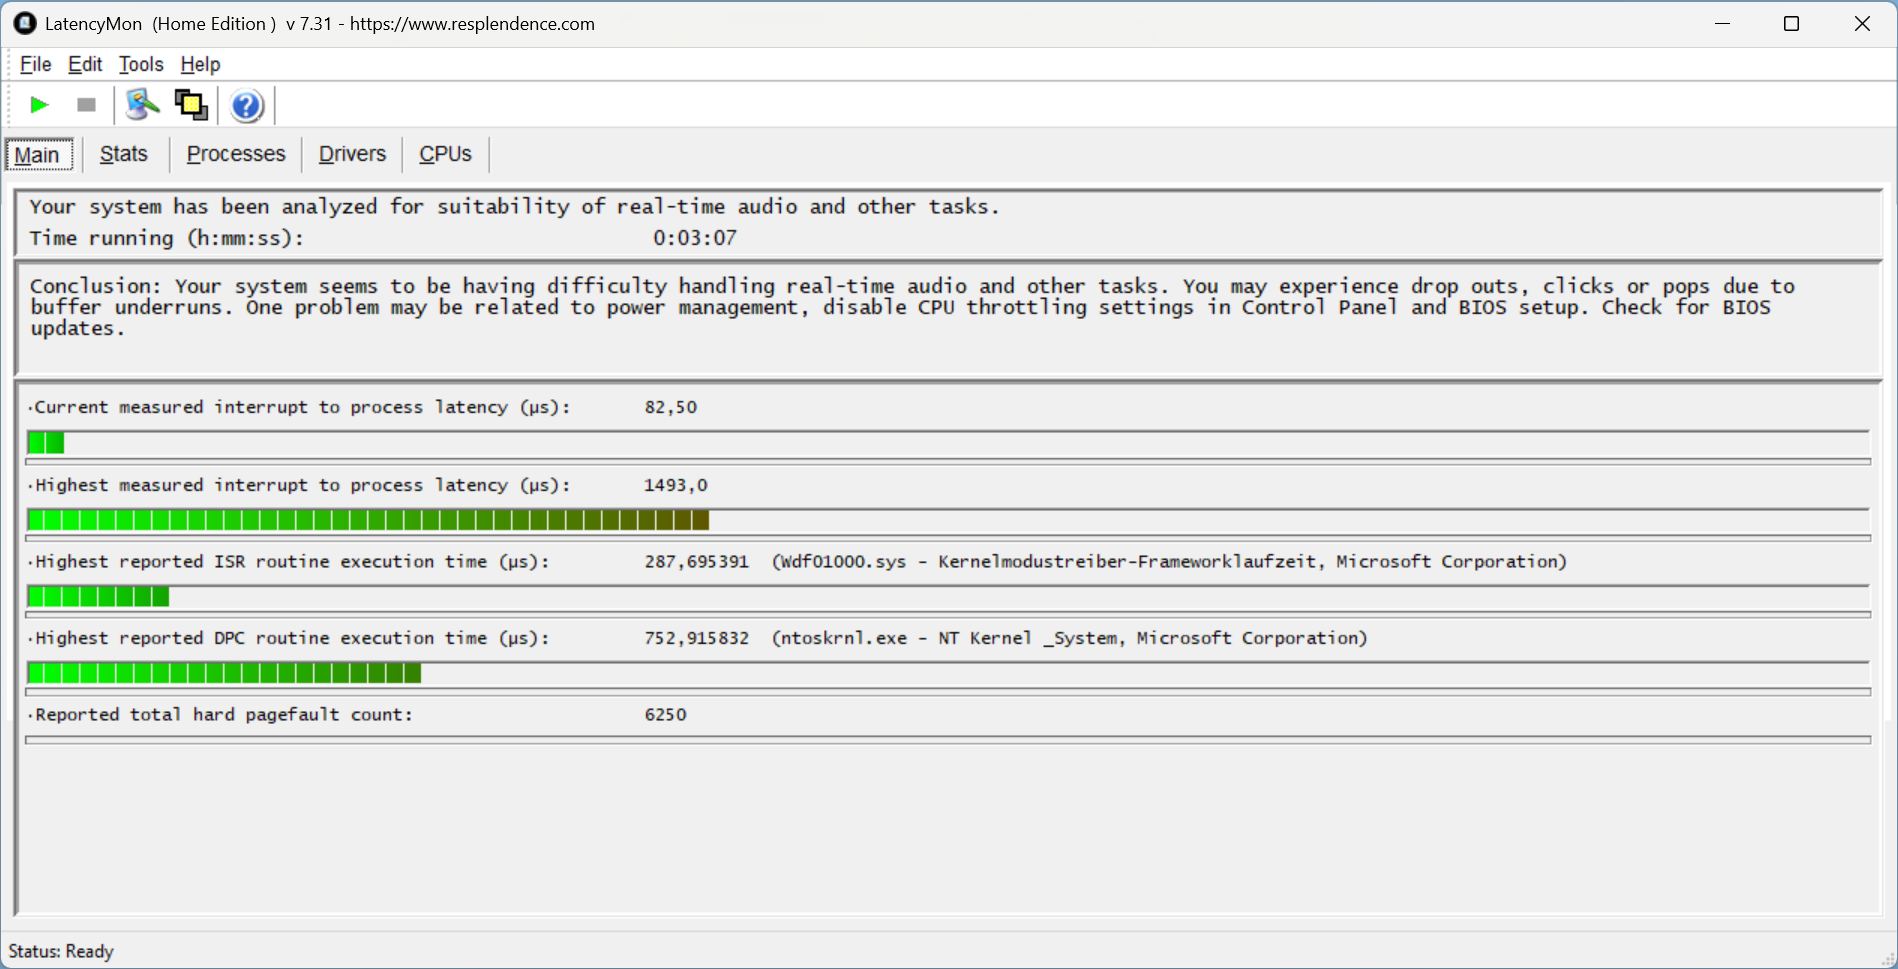
Task: Go to the Drivers tab
Action: (x=352, y=154)
